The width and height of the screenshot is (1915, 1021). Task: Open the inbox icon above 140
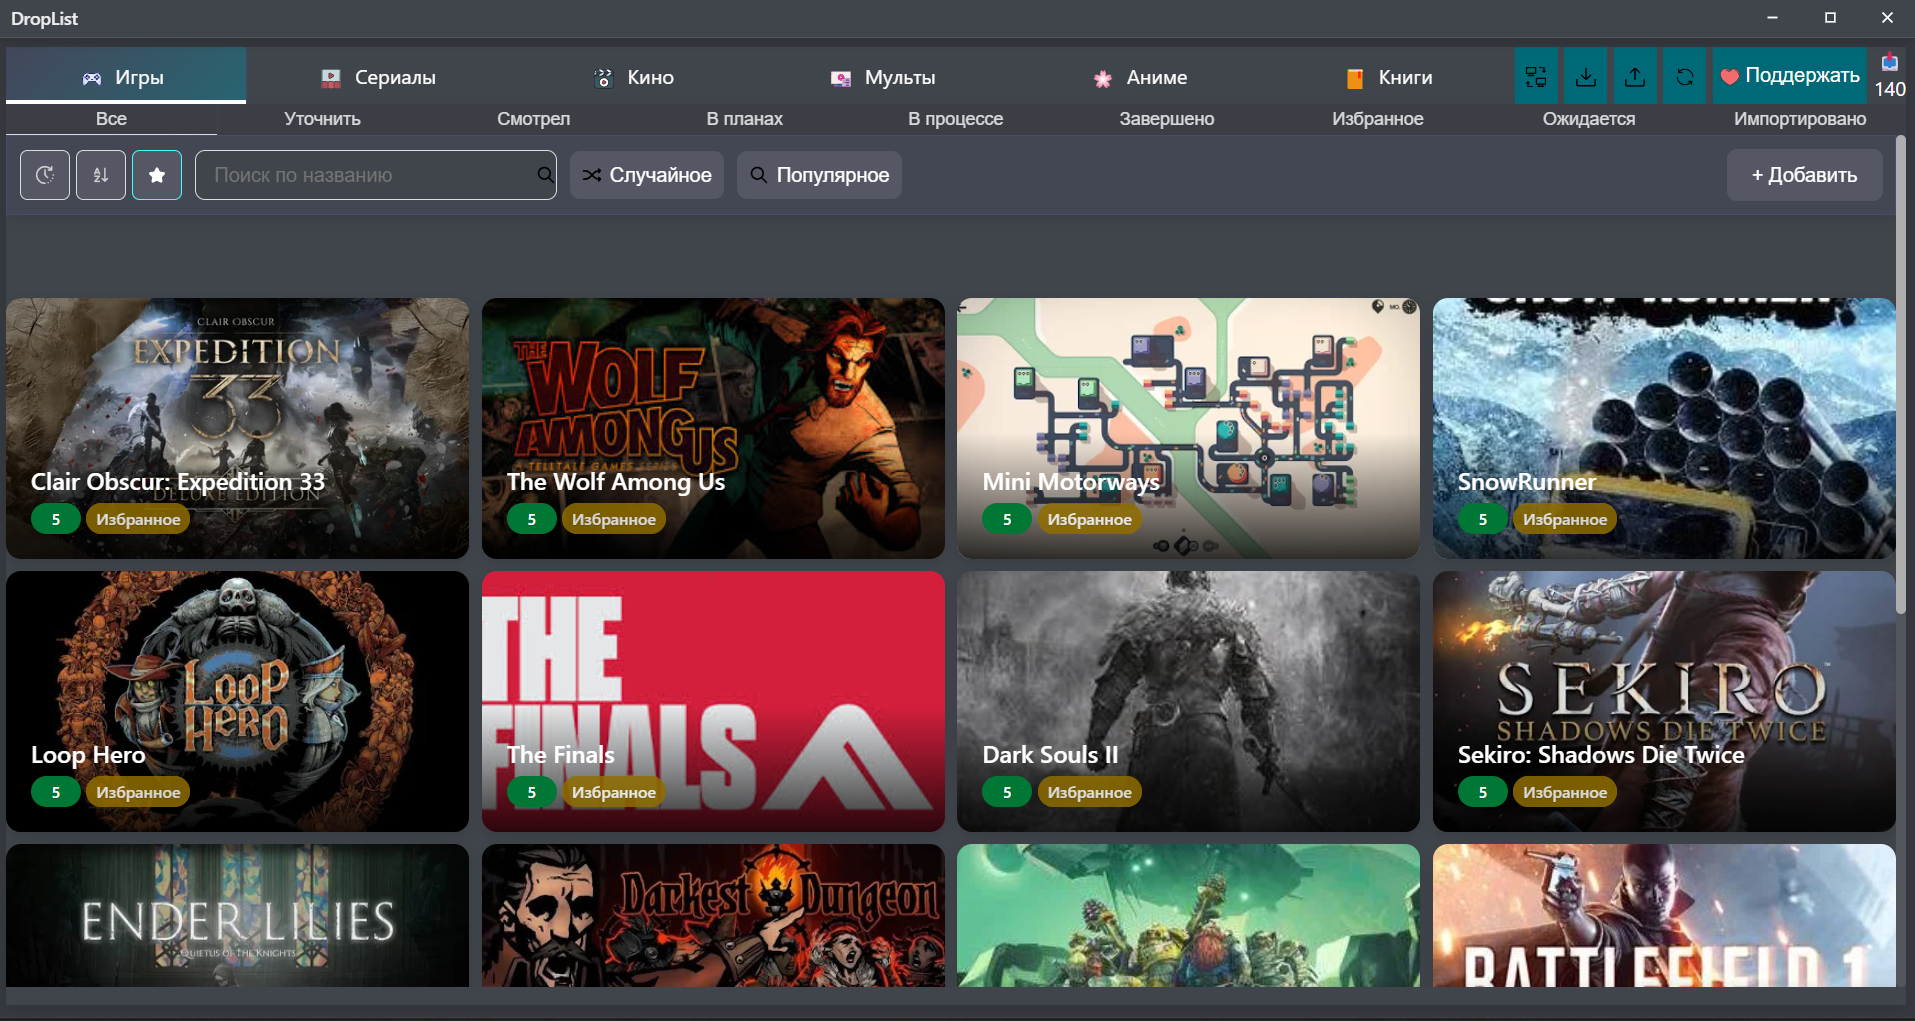coord(1889,63)
